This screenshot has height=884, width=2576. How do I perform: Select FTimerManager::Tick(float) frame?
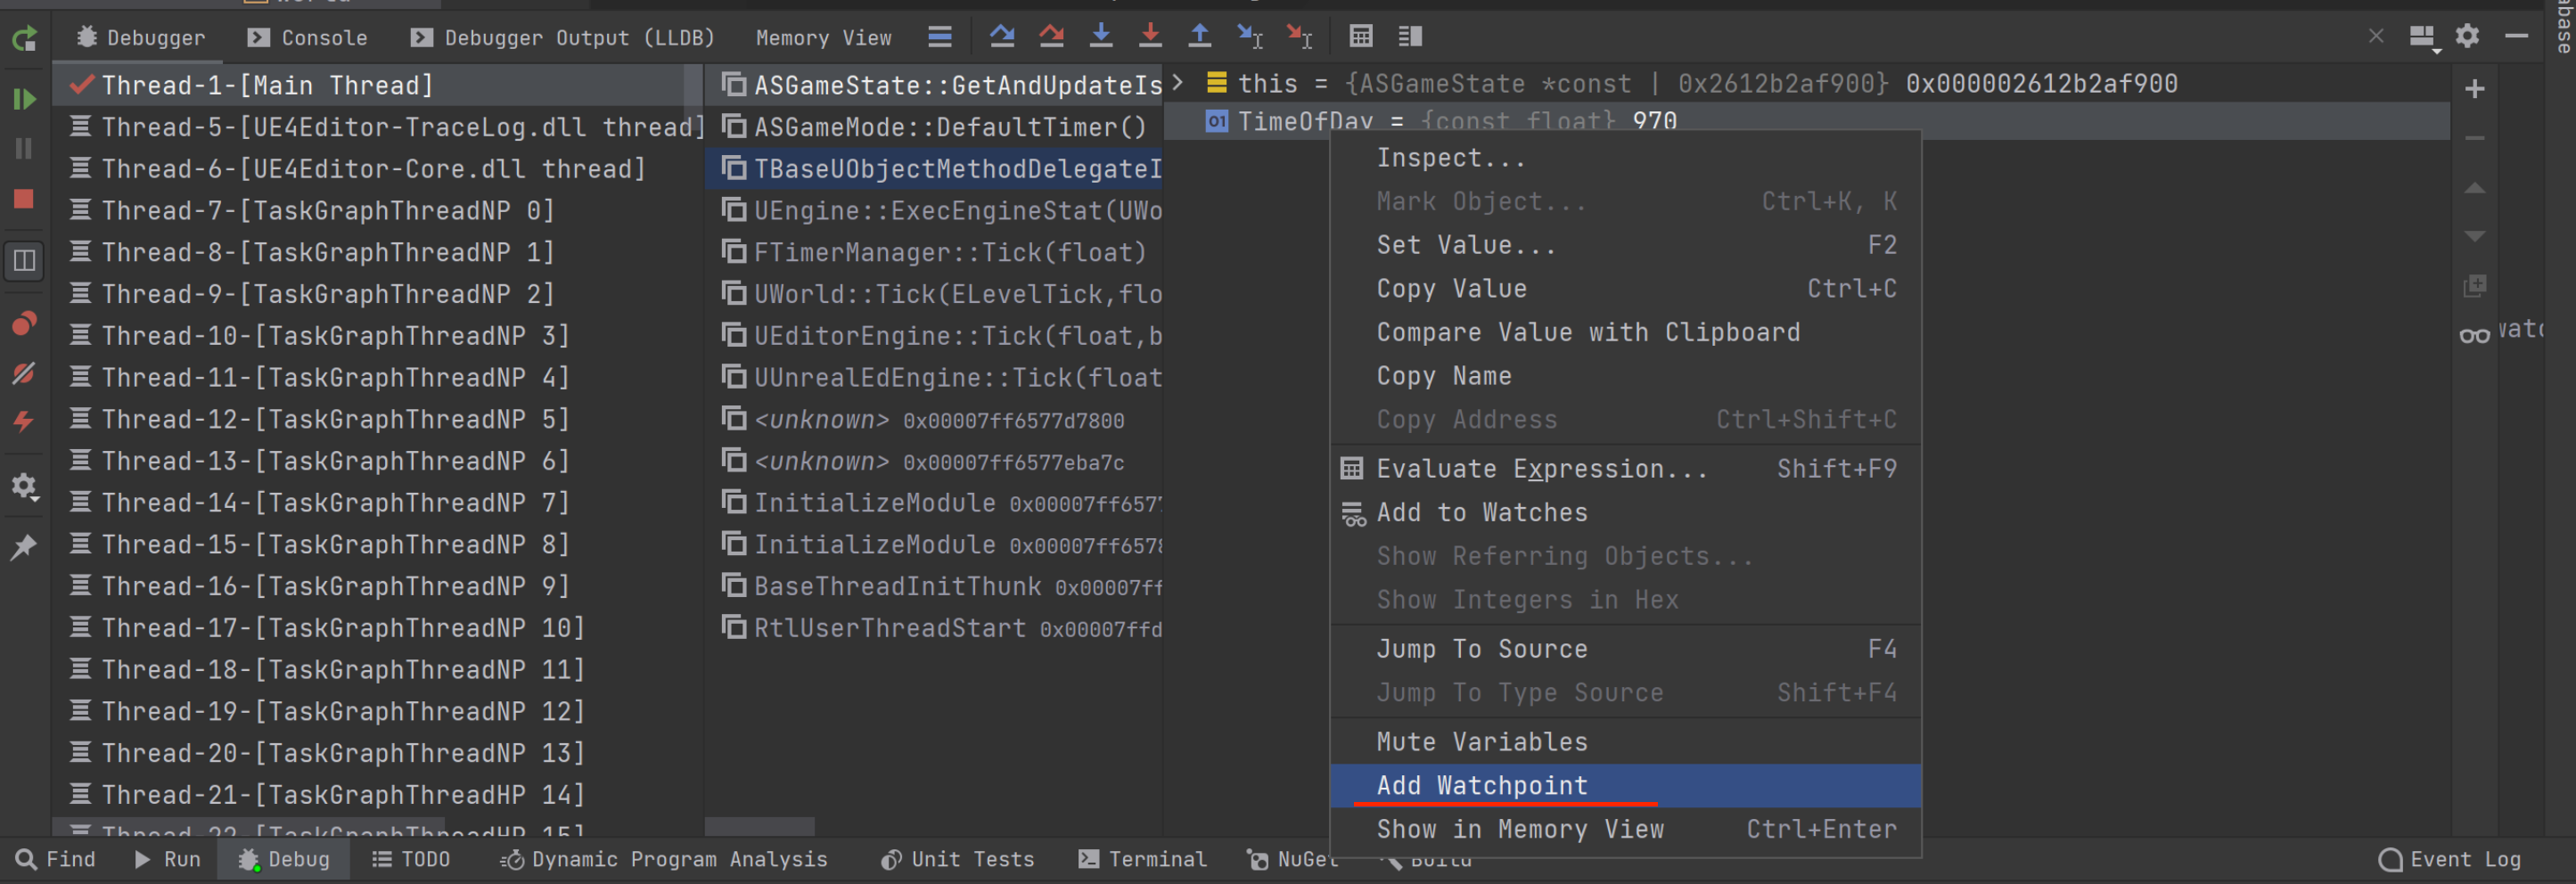[934, 253]
